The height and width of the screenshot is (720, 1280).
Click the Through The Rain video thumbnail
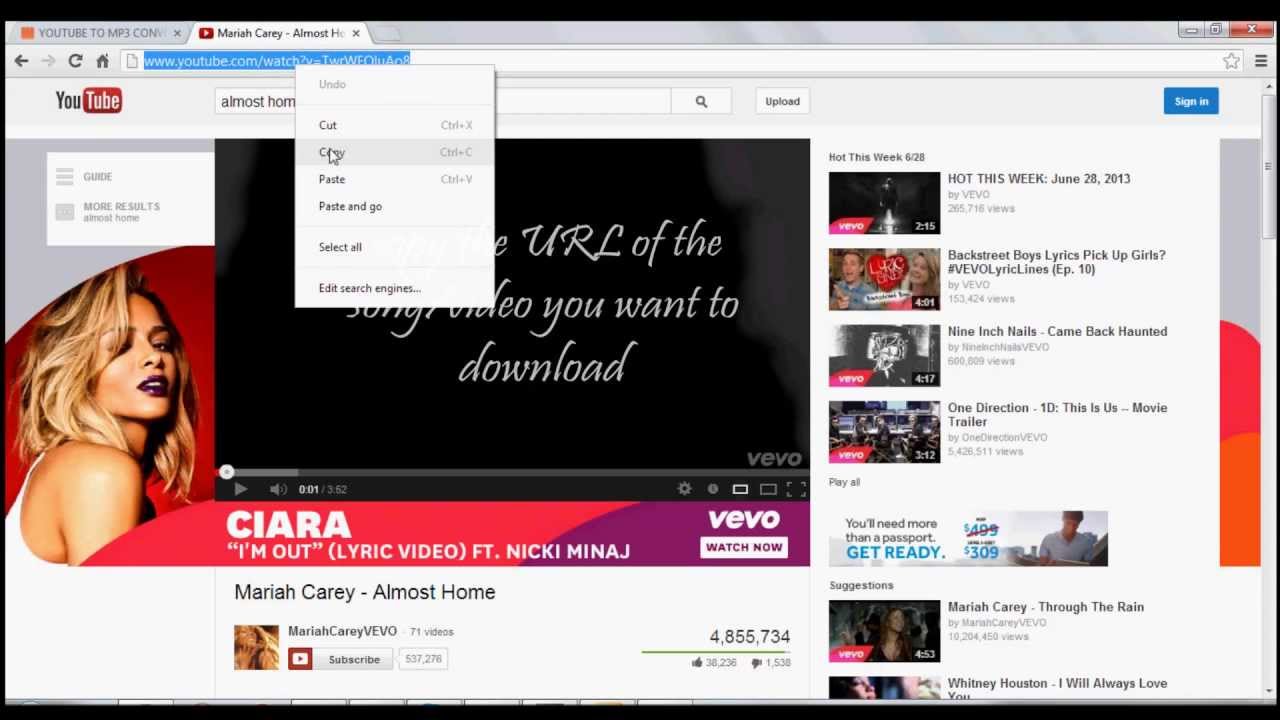[884, 631]
